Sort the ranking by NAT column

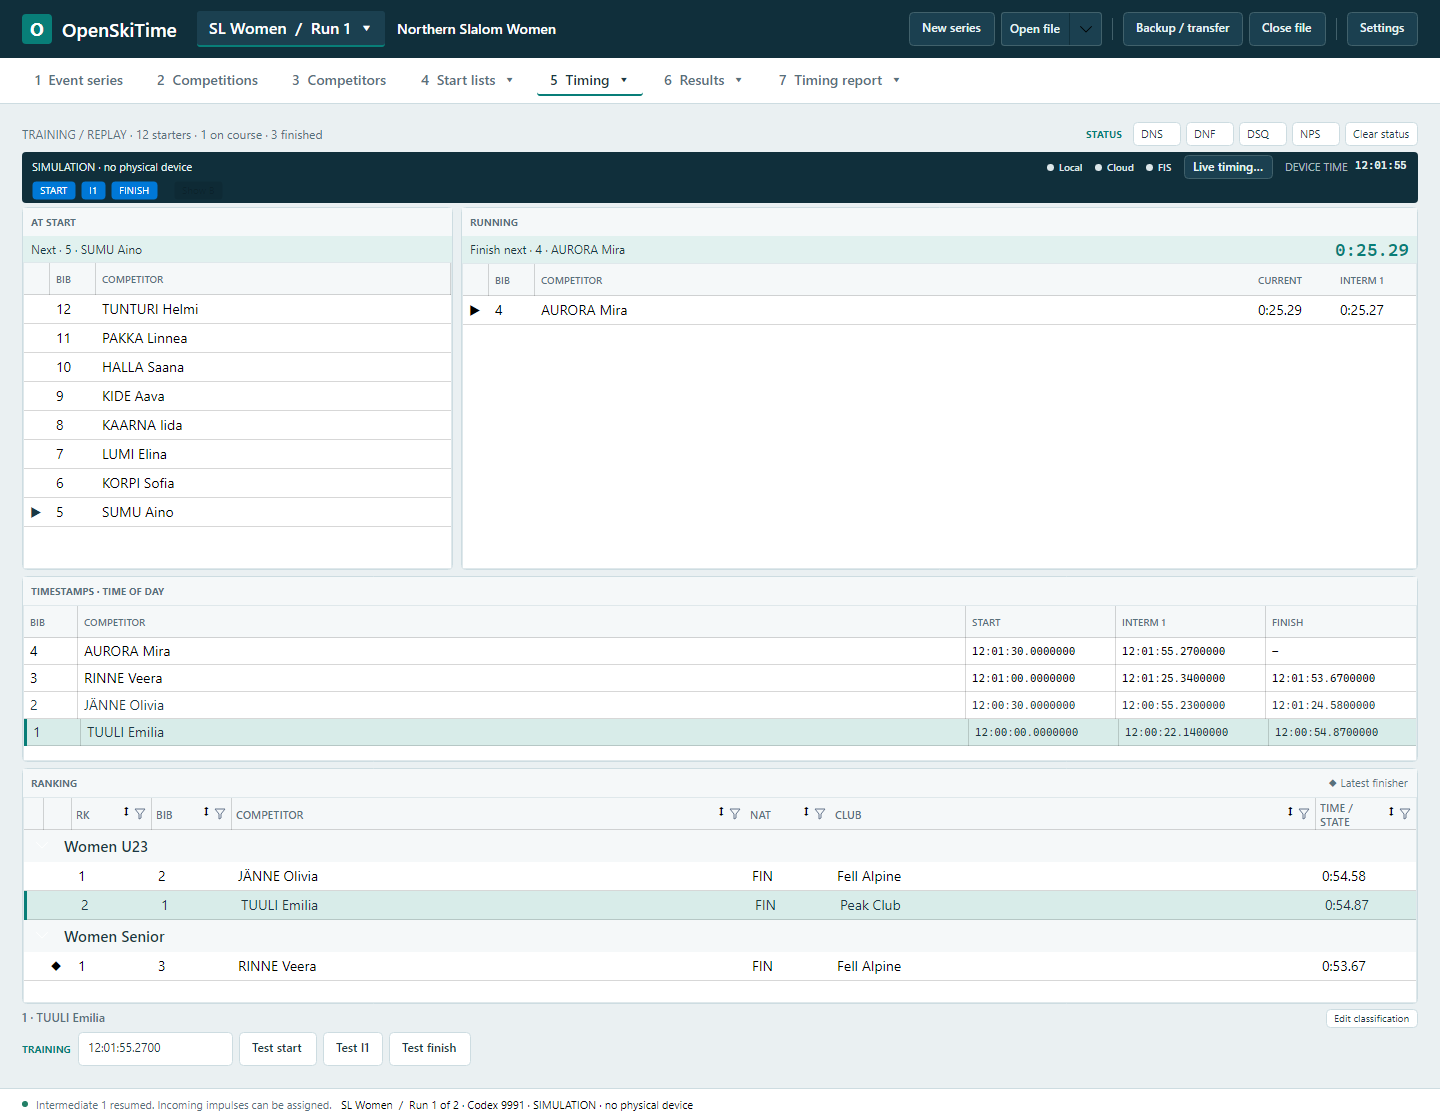[x=806, y=812]
